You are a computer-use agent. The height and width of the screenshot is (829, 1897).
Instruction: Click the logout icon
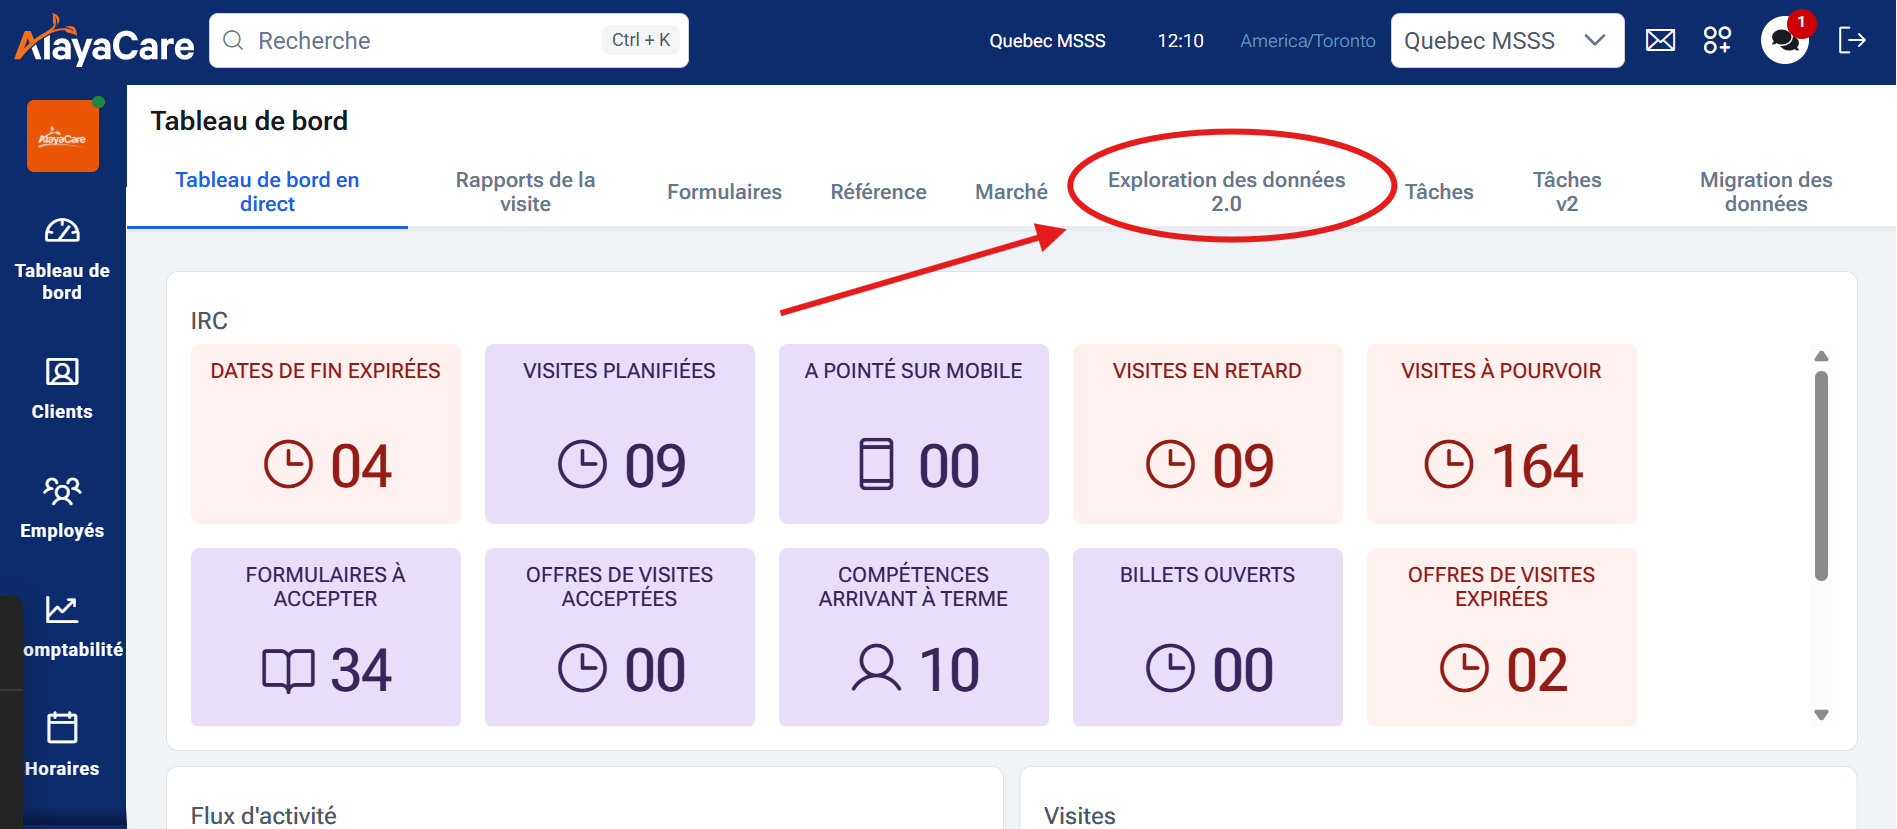1852,40
